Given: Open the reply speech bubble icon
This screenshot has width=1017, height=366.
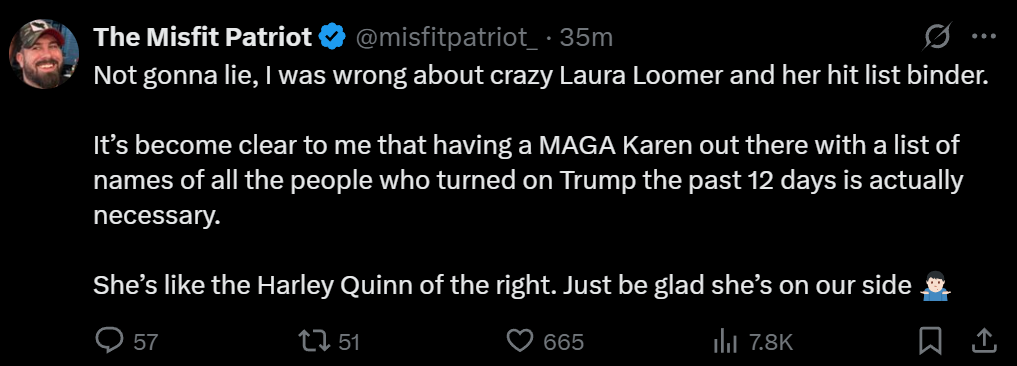Looking at the screenshot, I should (110, 341).
